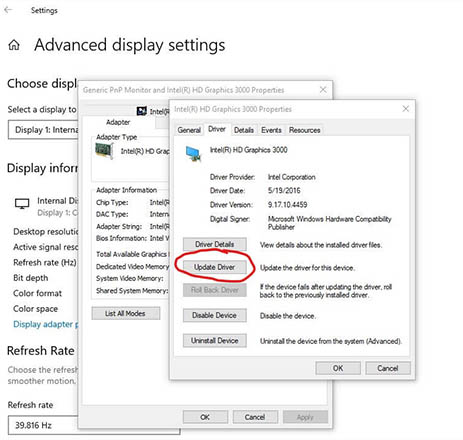Click the Uninstall Device button

[x=215, y=341]
